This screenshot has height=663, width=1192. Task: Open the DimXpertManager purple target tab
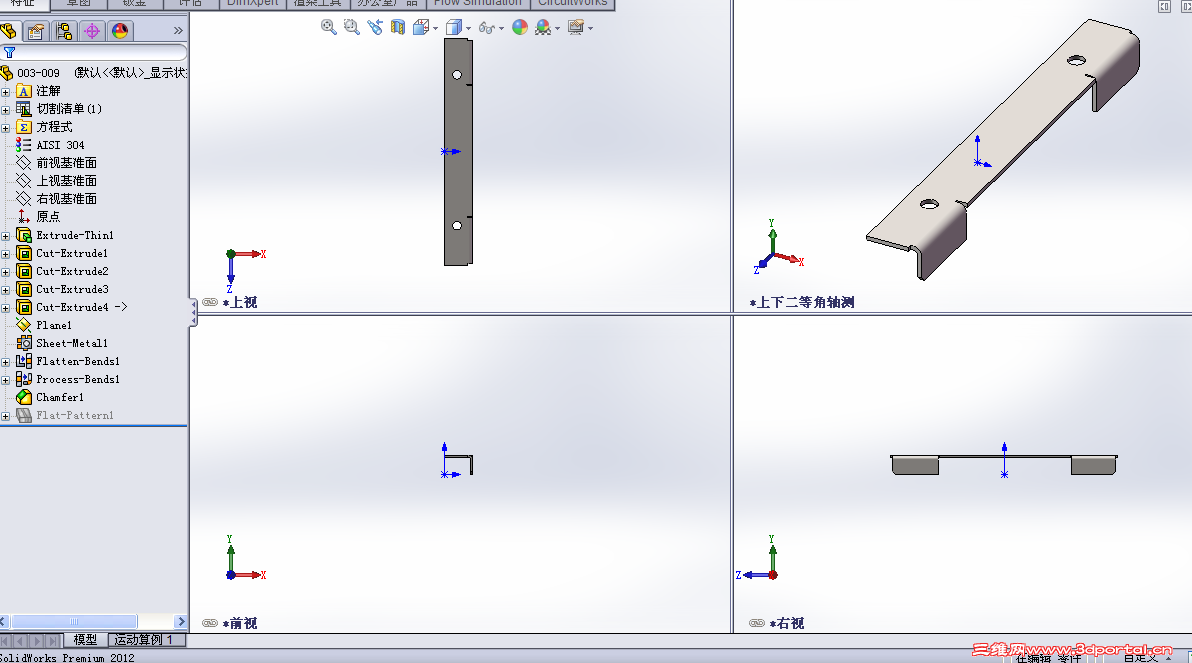91,30
